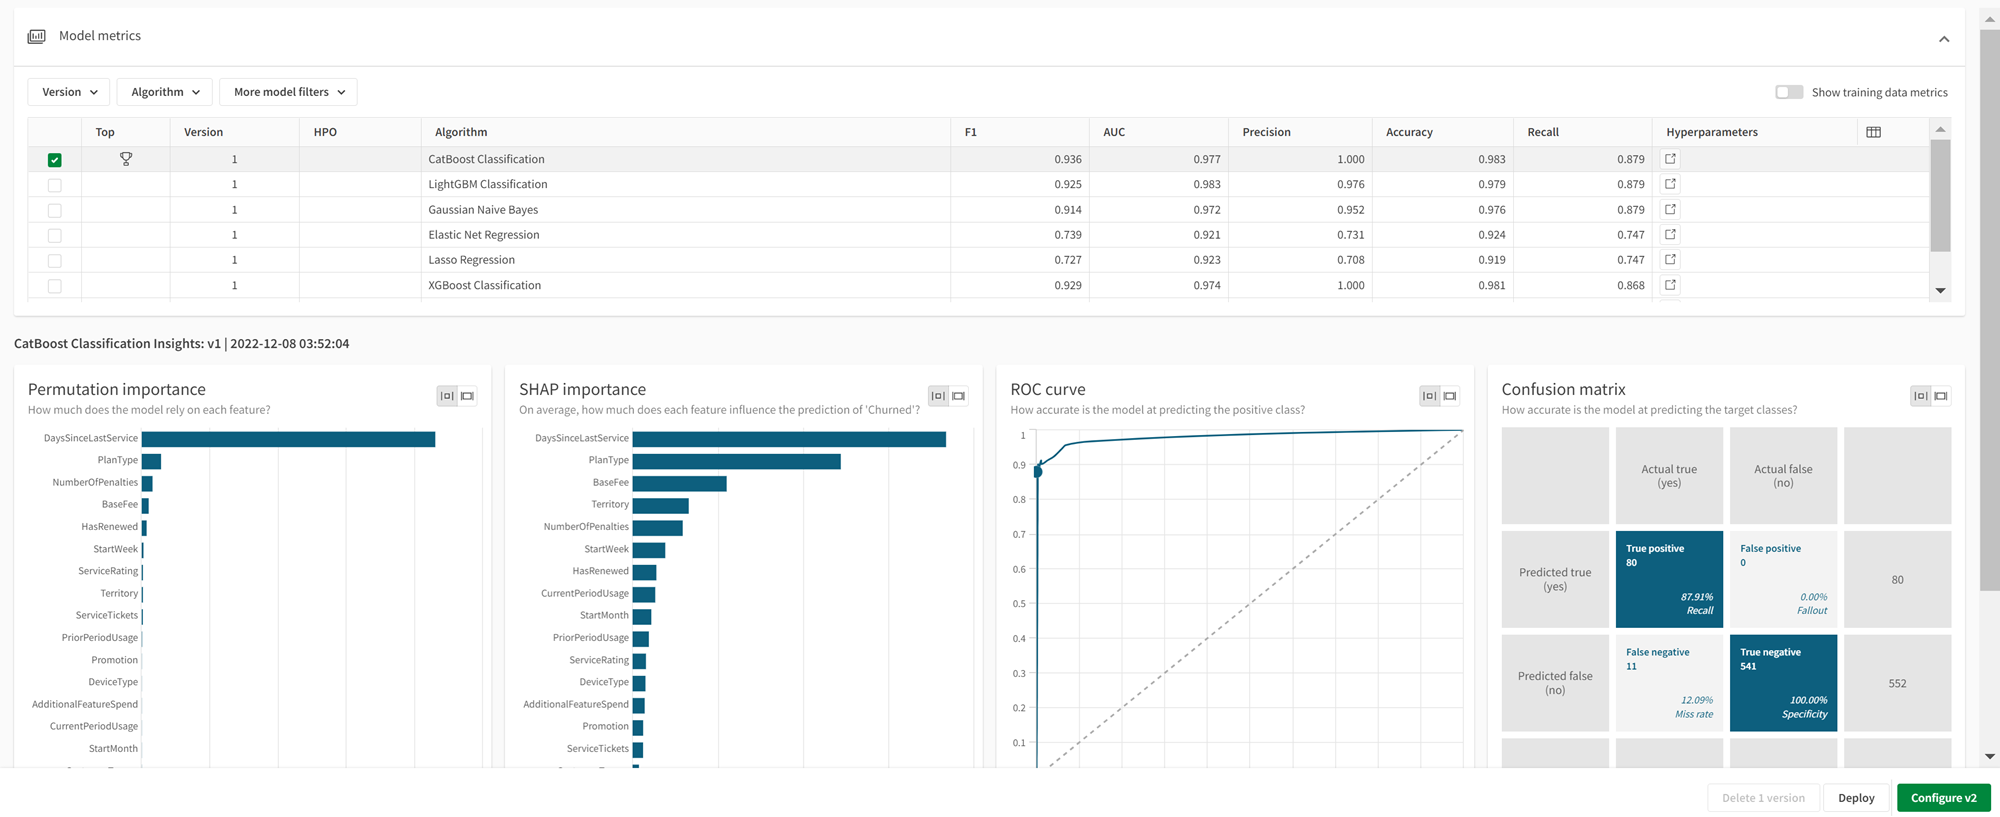
Task: Click CatBoost F1 value 0.936
Action: 1067,159
